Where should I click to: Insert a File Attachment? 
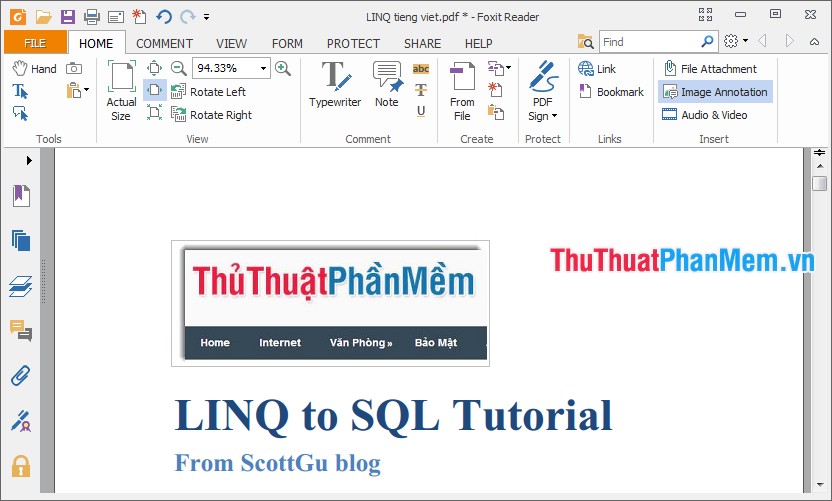[x=710, y=68]
